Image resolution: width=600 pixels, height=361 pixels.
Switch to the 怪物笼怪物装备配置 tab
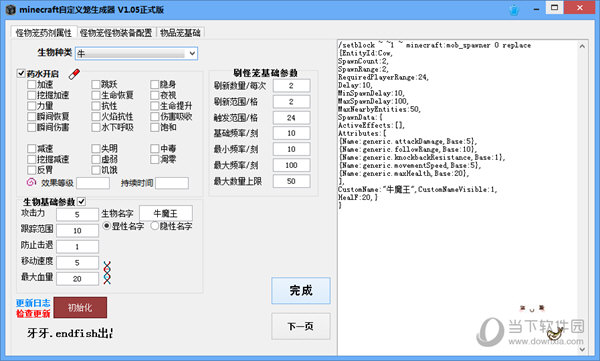(x=116, y=33)
